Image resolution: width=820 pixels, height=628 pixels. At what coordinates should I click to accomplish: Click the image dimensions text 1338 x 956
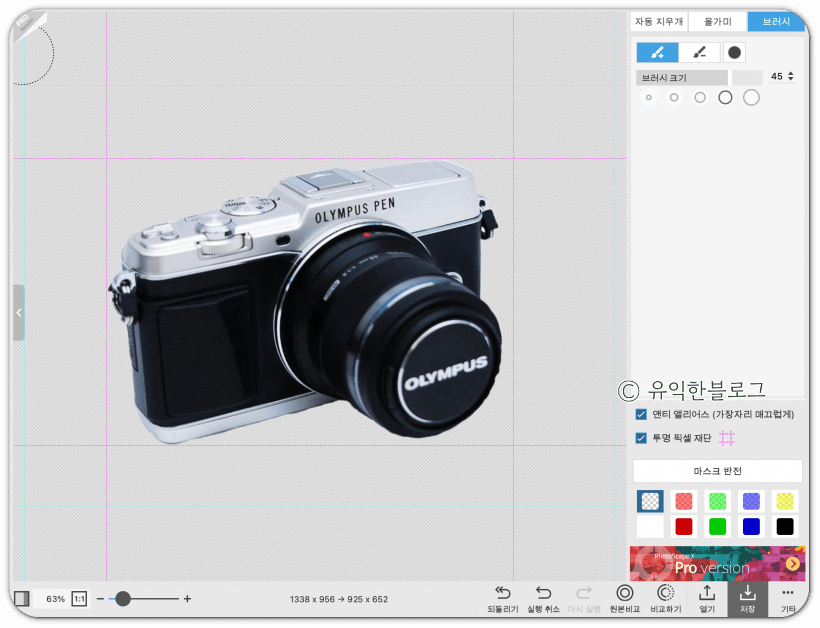click(339, 599)
